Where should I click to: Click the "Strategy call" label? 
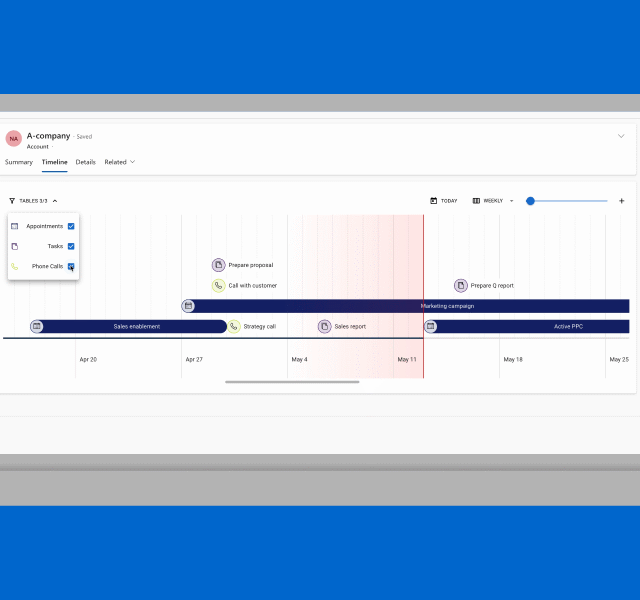click(x=260, y=326)
